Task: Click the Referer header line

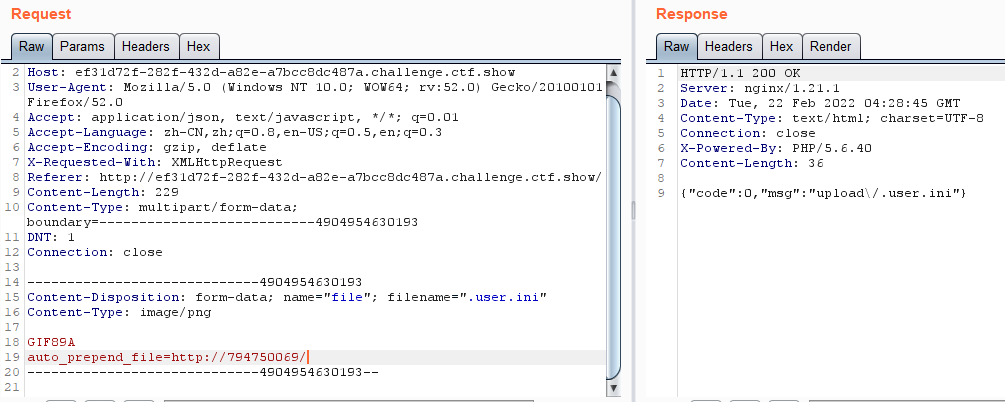Action: (x=315, y=177)
